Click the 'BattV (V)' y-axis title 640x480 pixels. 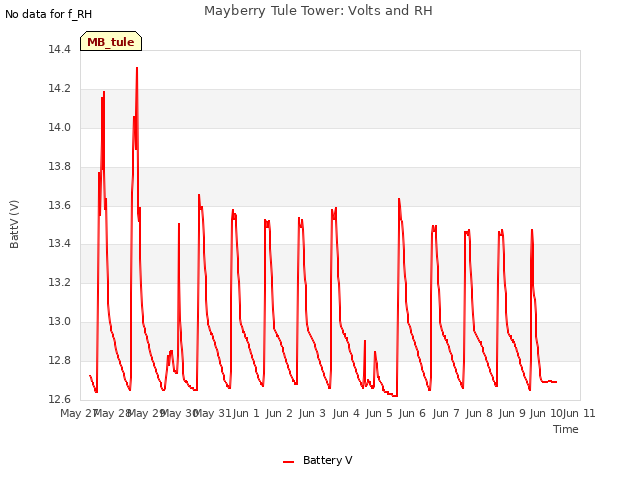14,224
